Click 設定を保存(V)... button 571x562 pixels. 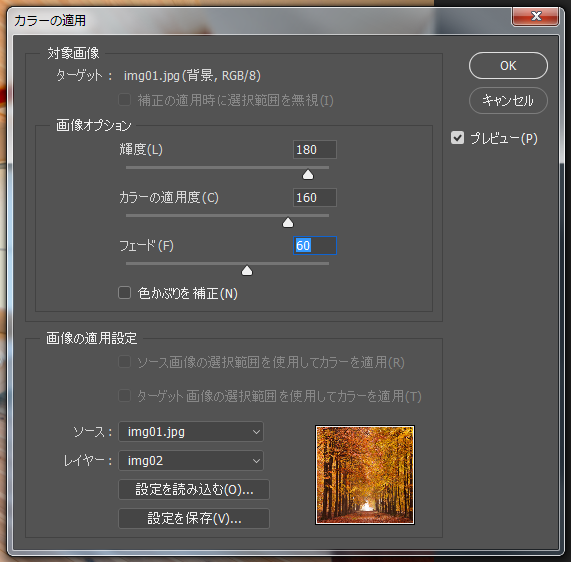(x=194, y=518)
